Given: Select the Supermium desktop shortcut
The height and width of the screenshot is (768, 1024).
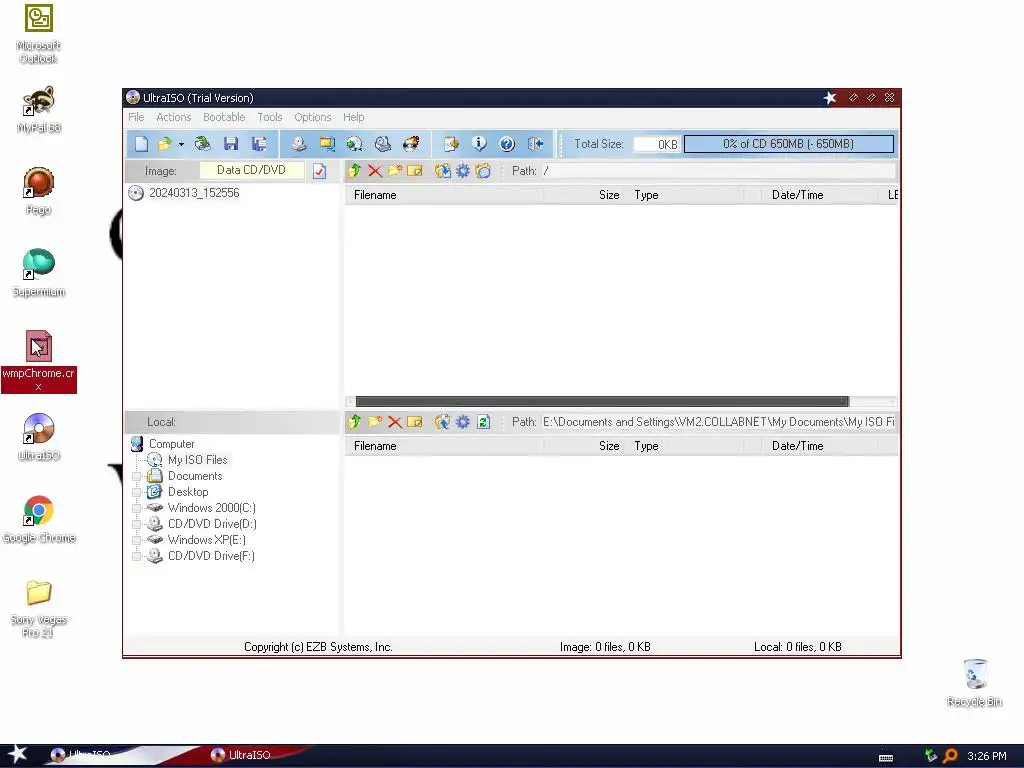Looking at the screenshot, I should coord(39,272).
